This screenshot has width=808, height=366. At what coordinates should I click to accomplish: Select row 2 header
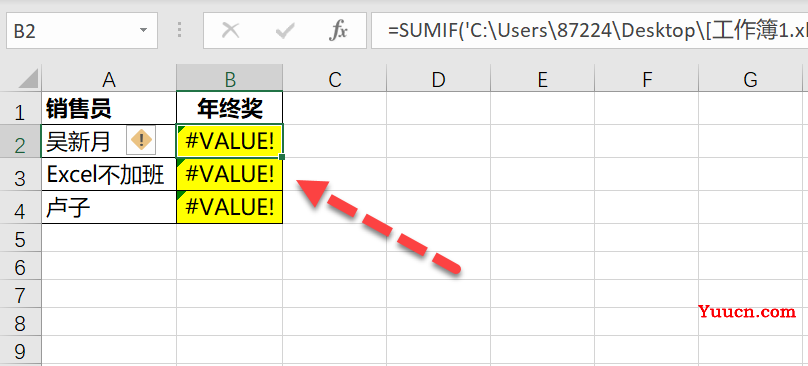coord(21,141)
